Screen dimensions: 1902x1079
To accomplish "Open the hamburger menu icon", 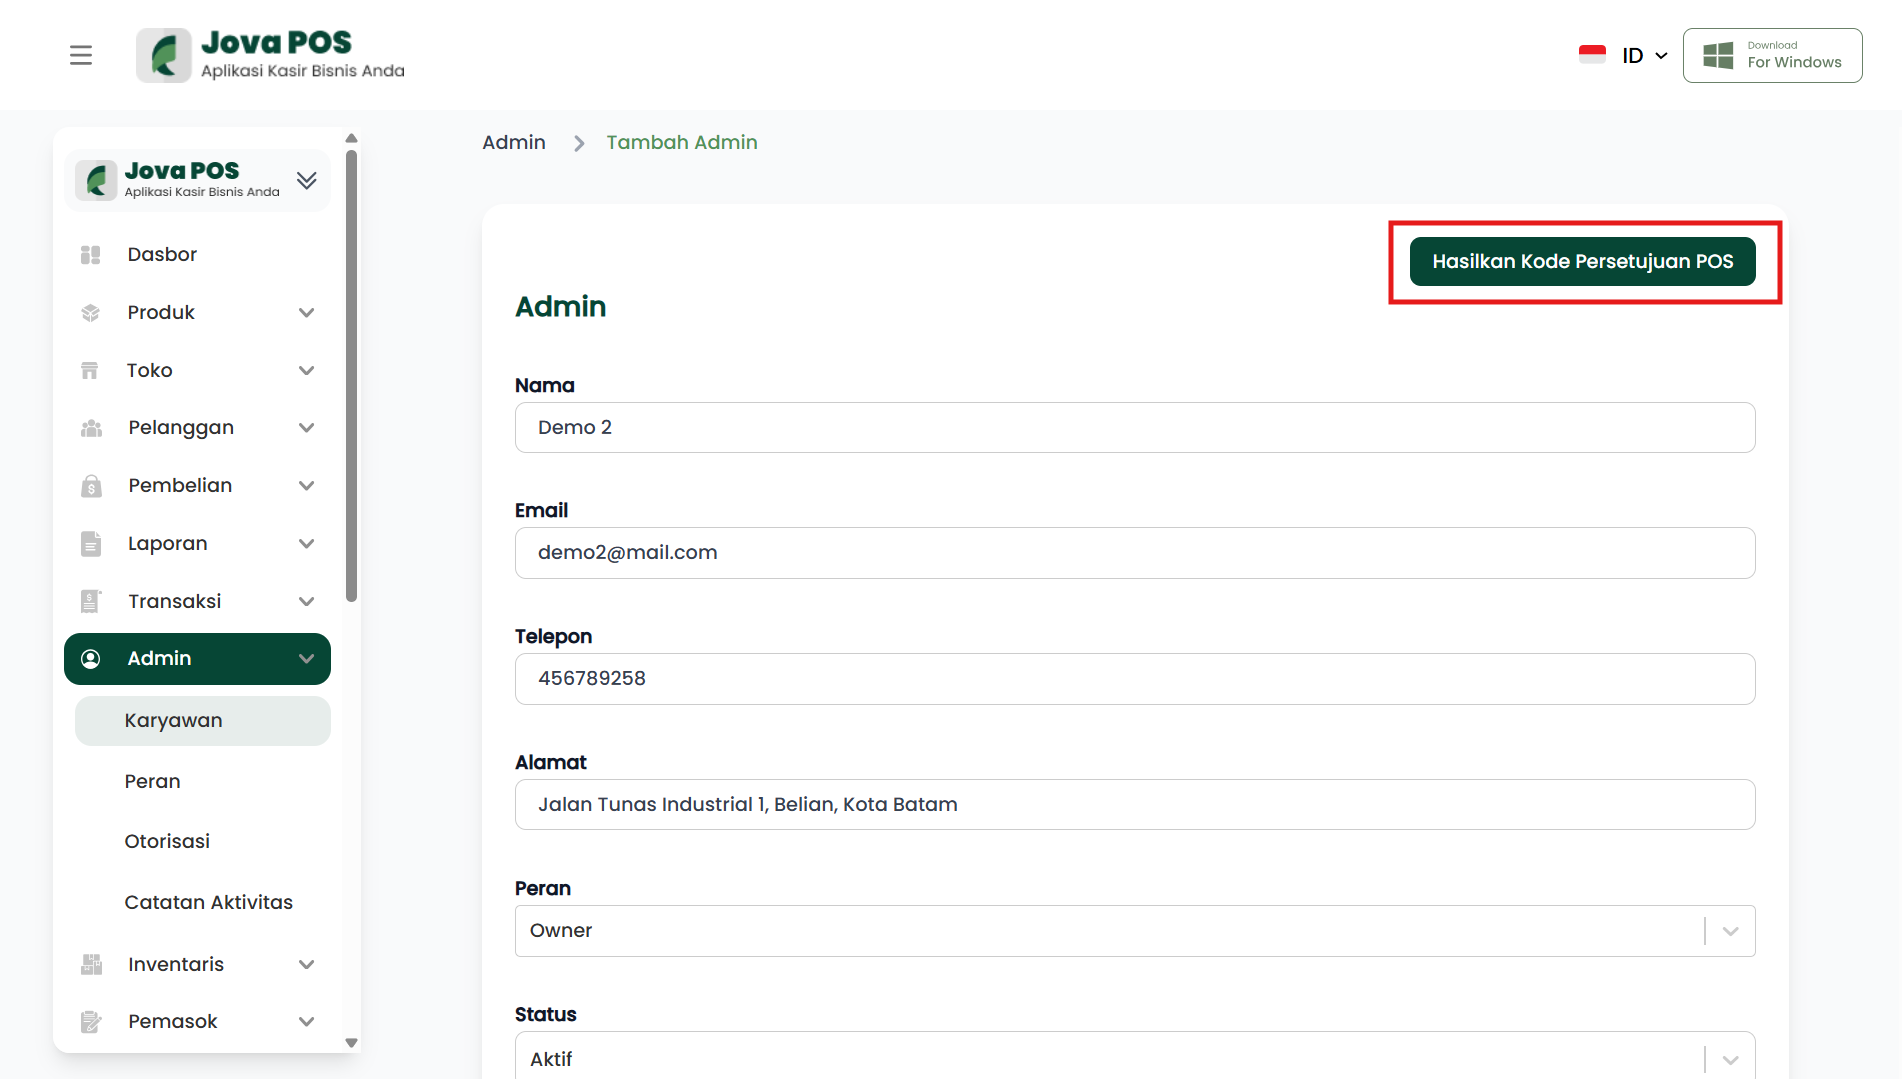I will tap(81, 55).
